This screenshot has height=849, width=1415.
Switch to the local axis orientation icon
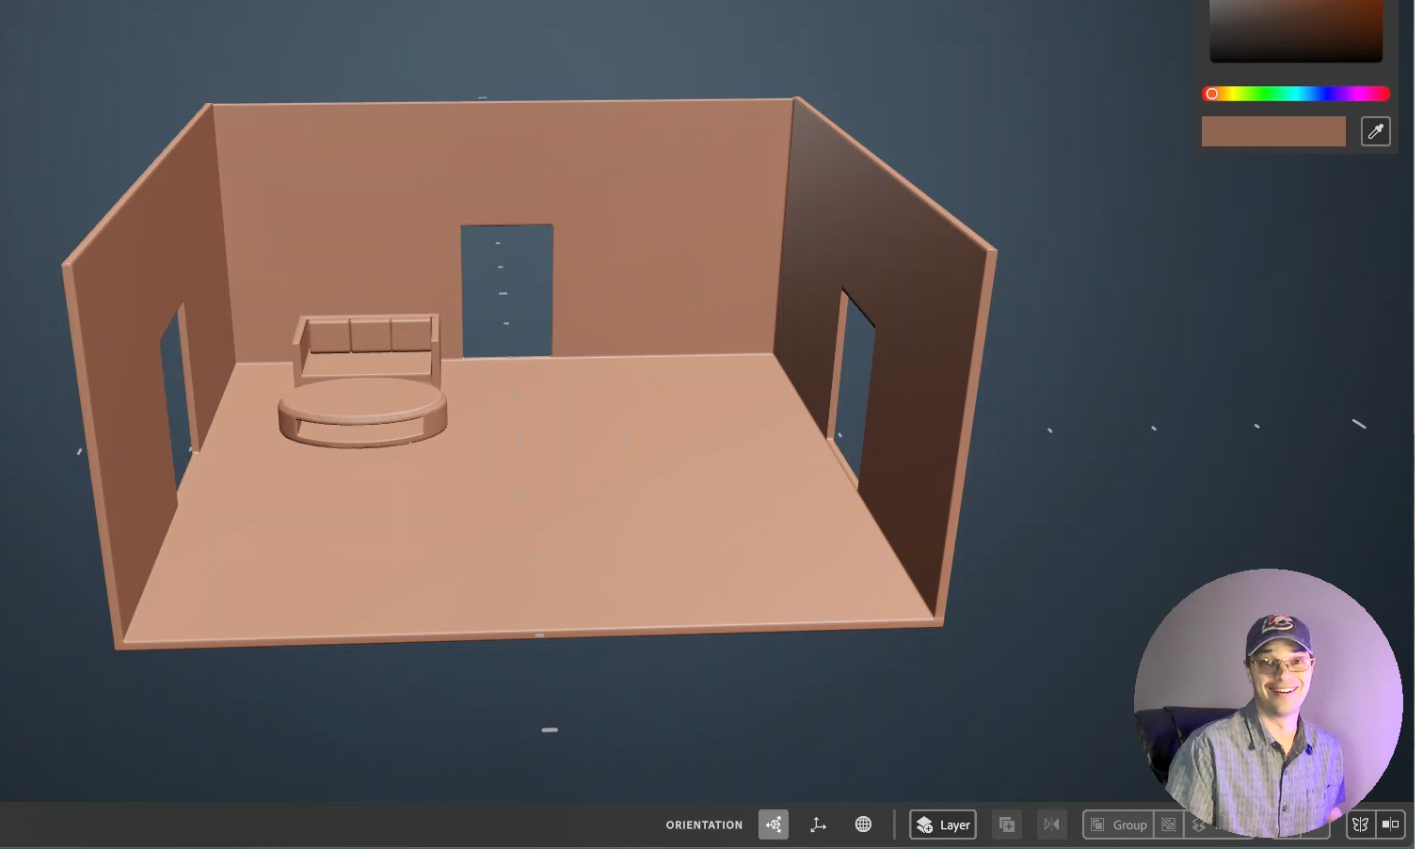click(818, 825)
